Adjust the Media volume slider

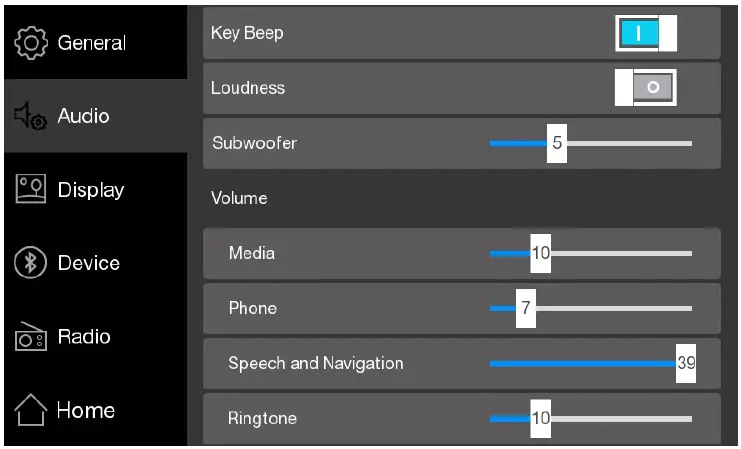590,253
